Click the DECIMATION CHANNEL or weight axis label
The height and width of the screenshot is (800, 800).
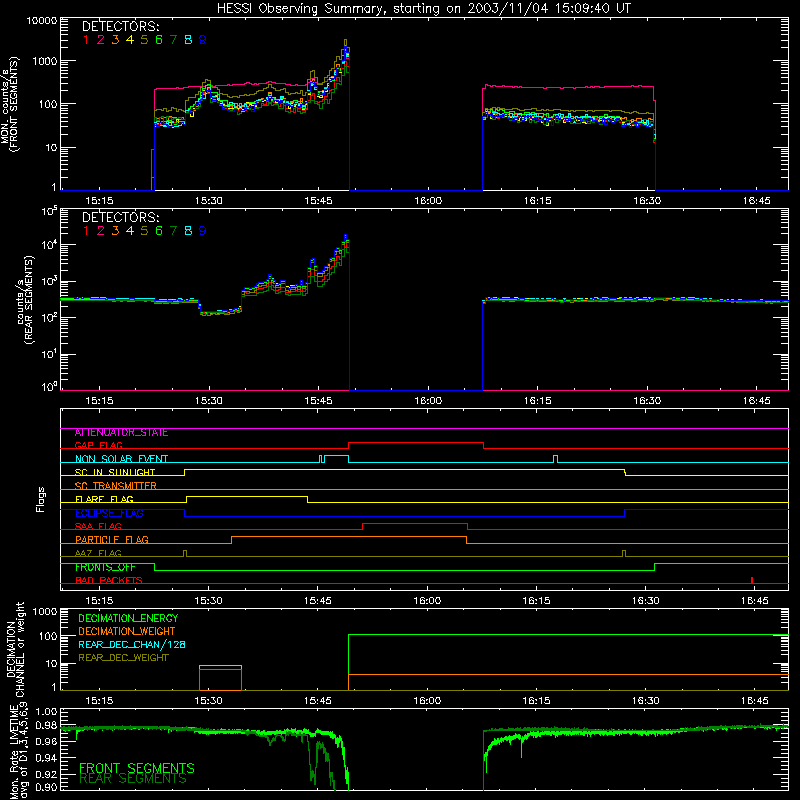(14, 650)
